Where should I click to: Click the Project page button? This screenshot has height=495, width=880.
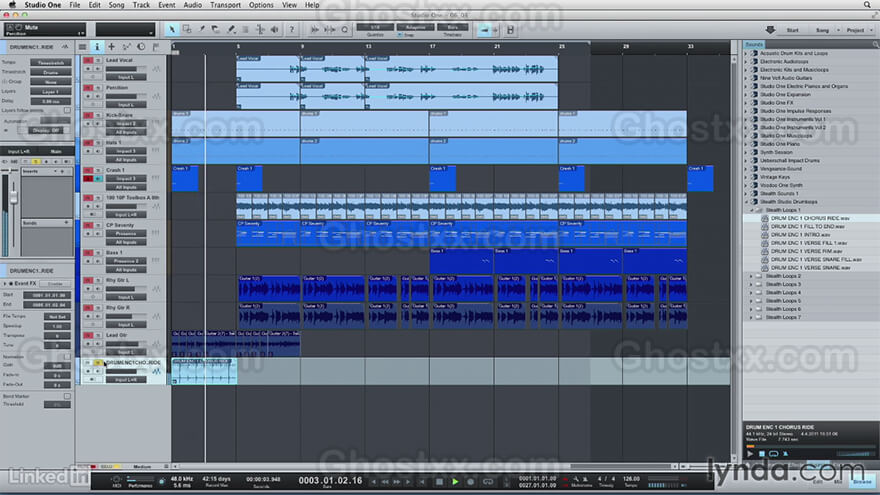click(x=855, y=30)
